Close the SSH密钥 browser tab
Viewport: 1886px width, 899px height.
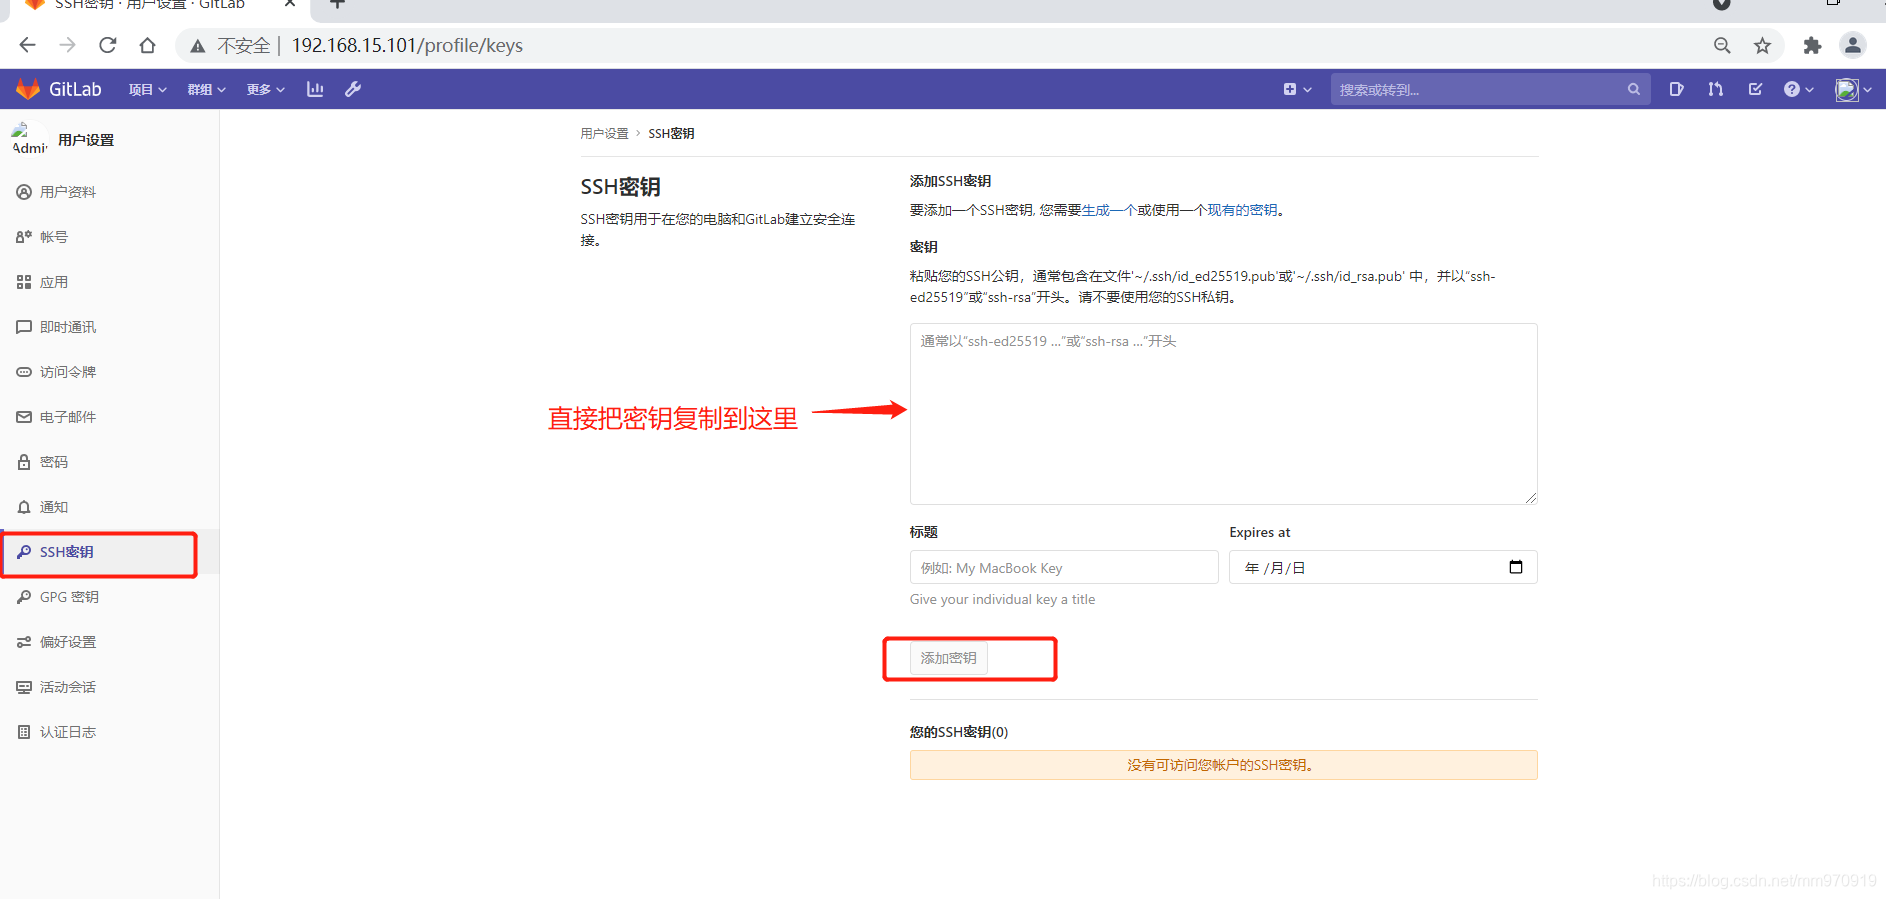pyautogui.click(x=290, y=4)
